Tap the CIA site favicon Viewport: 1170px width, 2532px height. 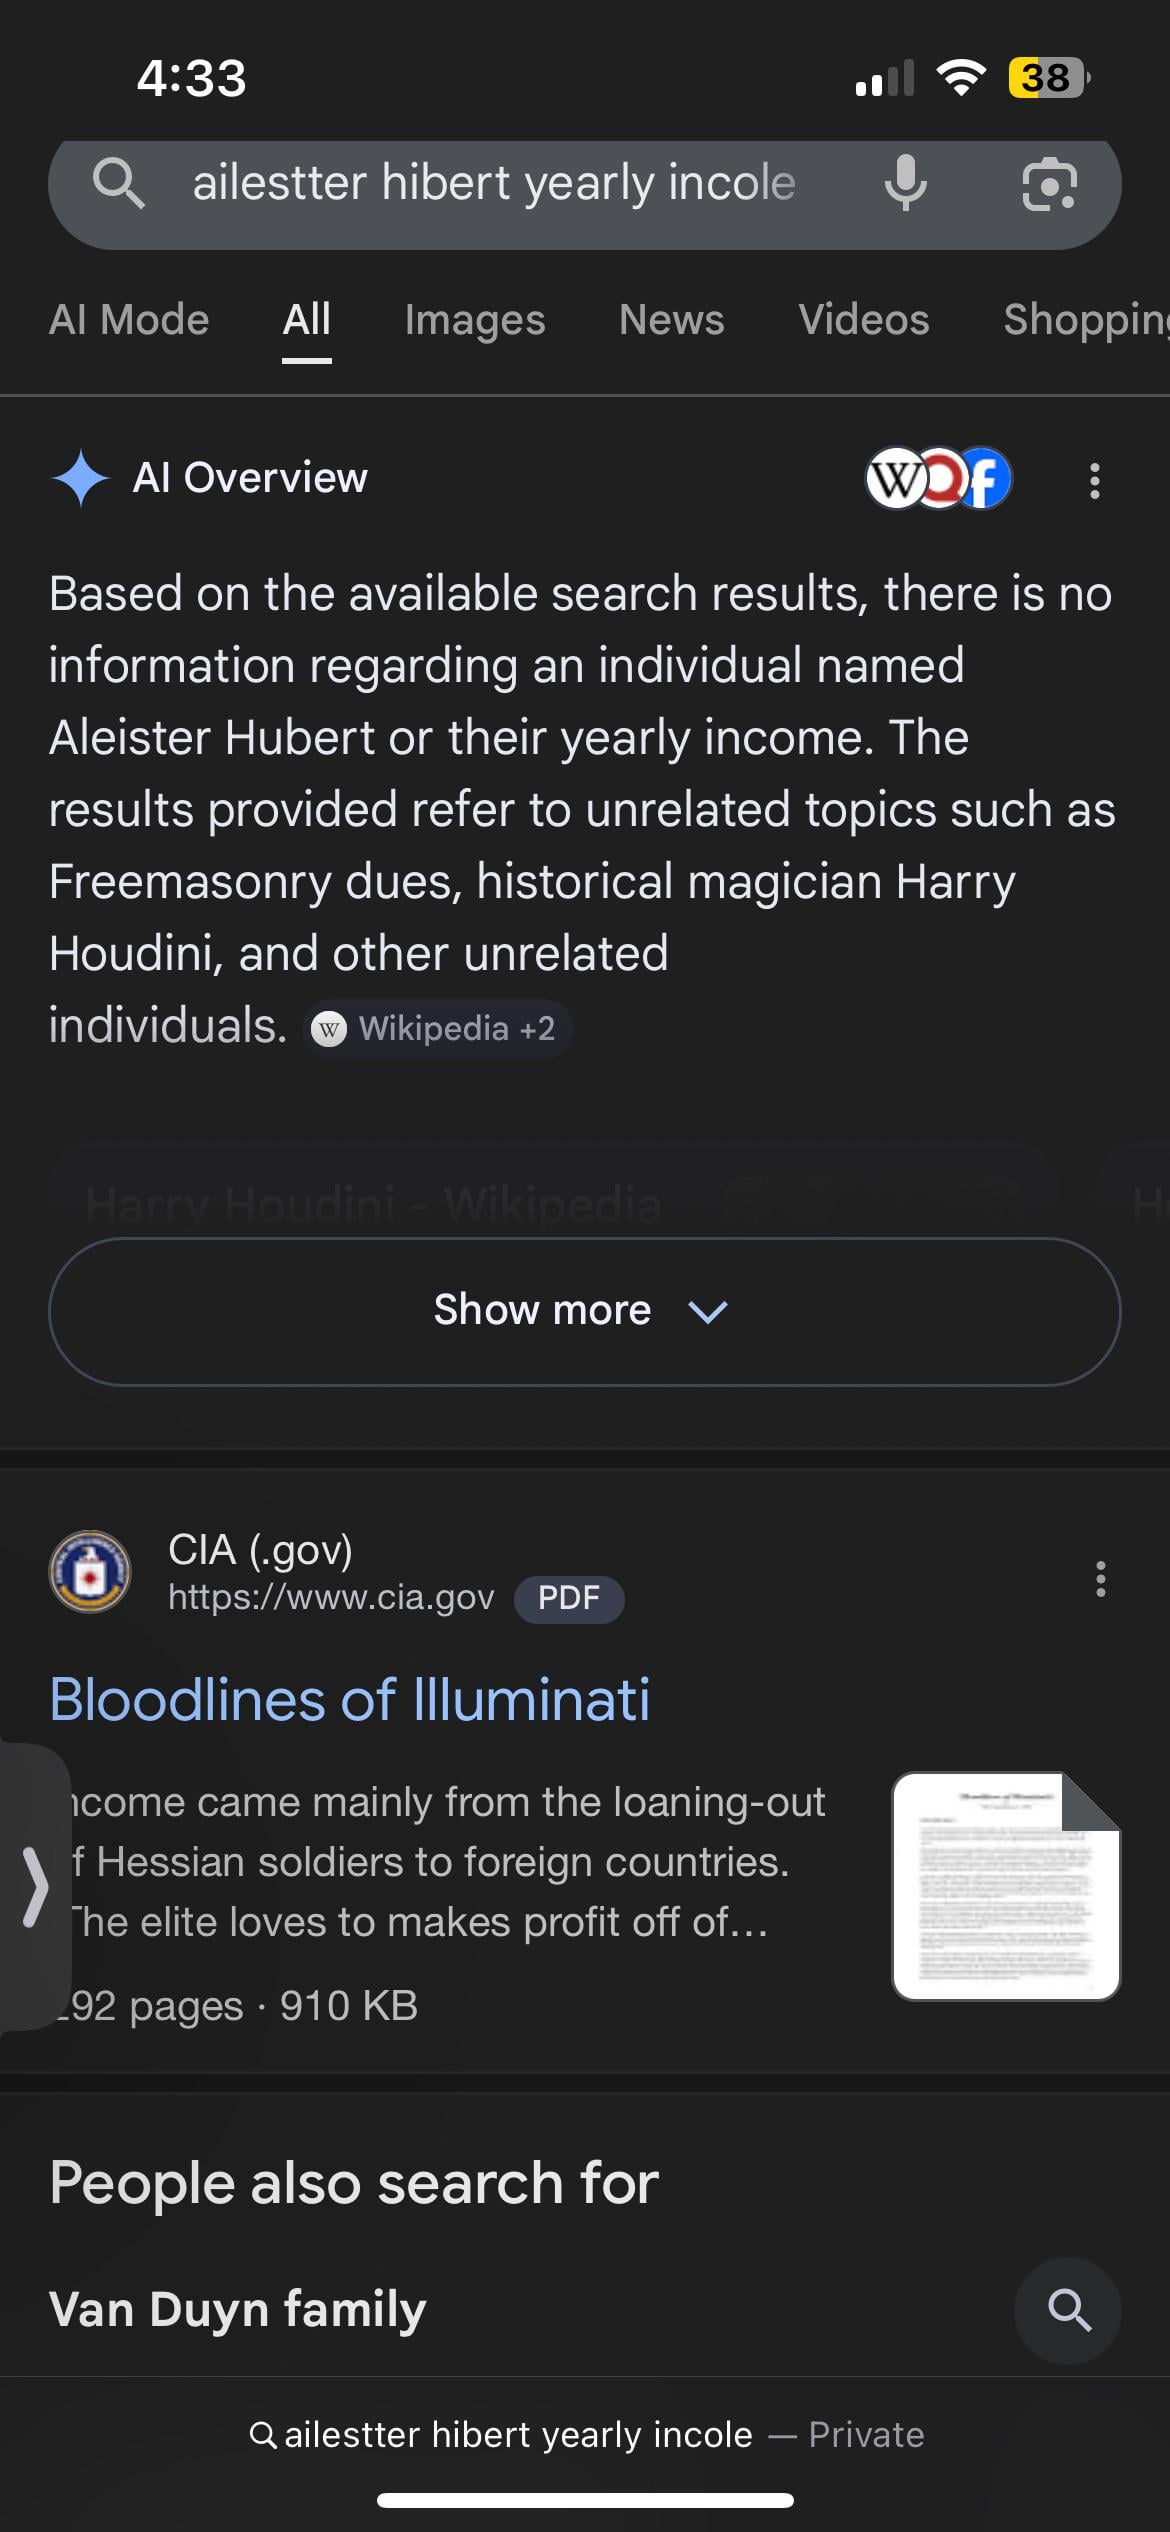click(x=90, y=1571)
